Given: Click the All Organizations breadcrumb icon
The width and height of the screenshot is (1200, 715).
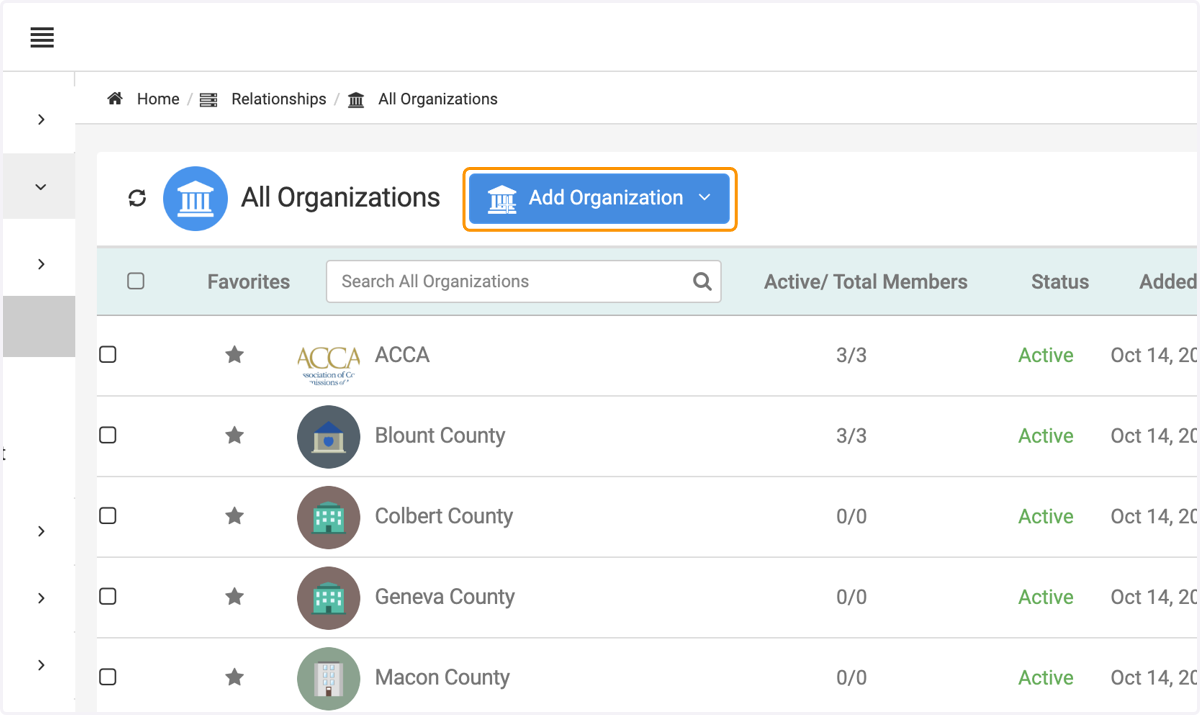Looking at the screenshot, I should [x=356, y=100].
